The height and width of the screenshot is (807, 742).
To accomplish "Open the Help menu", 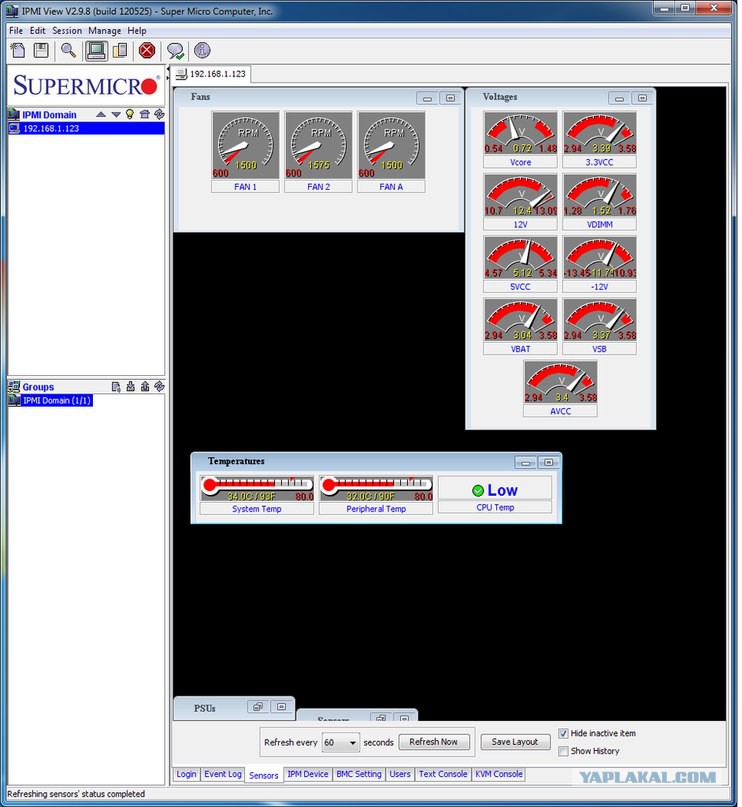I will click(x=137, y=30).
